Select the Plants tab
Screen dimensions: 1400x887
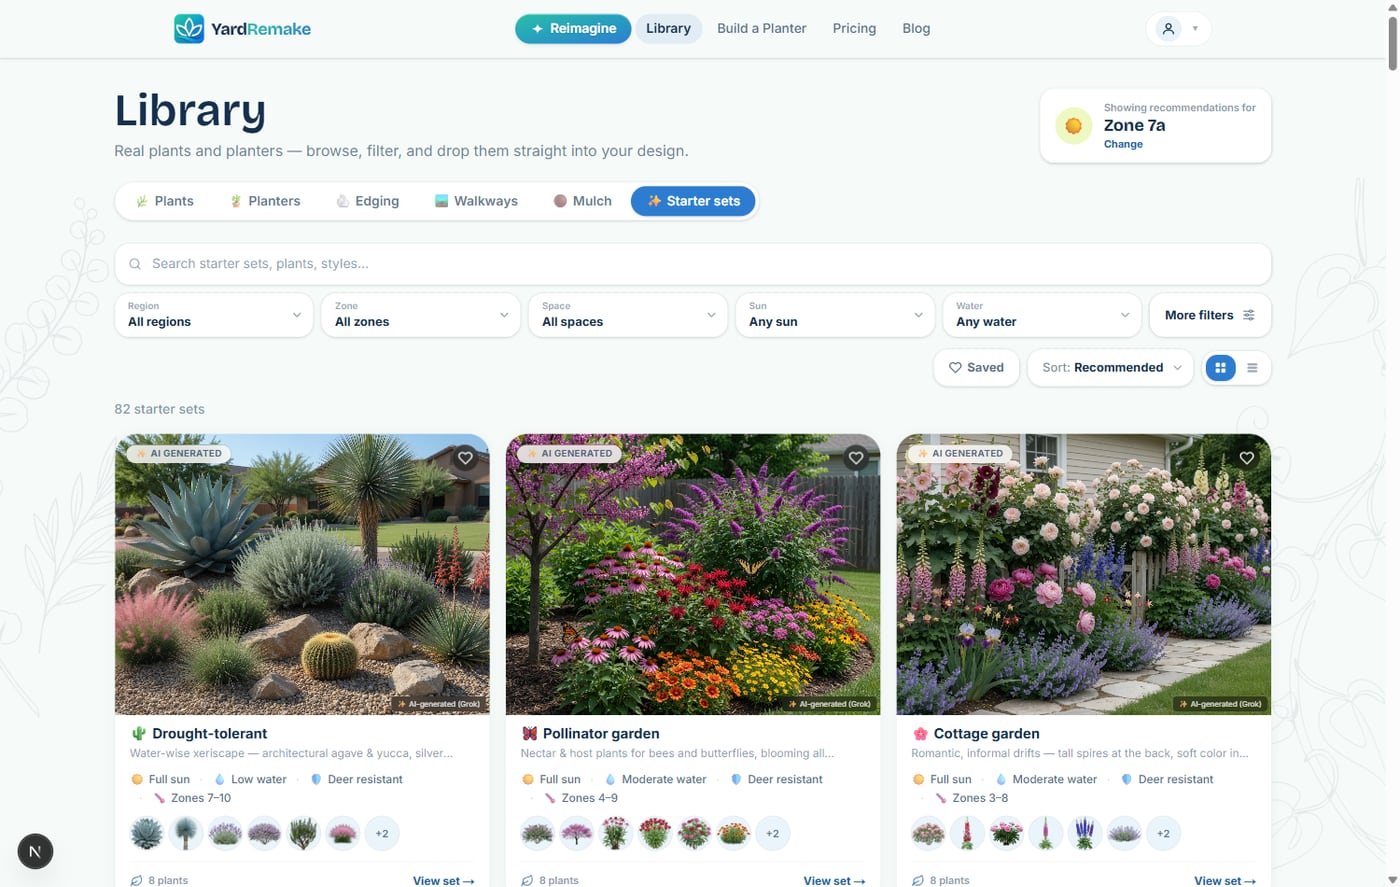click(165, 201)
